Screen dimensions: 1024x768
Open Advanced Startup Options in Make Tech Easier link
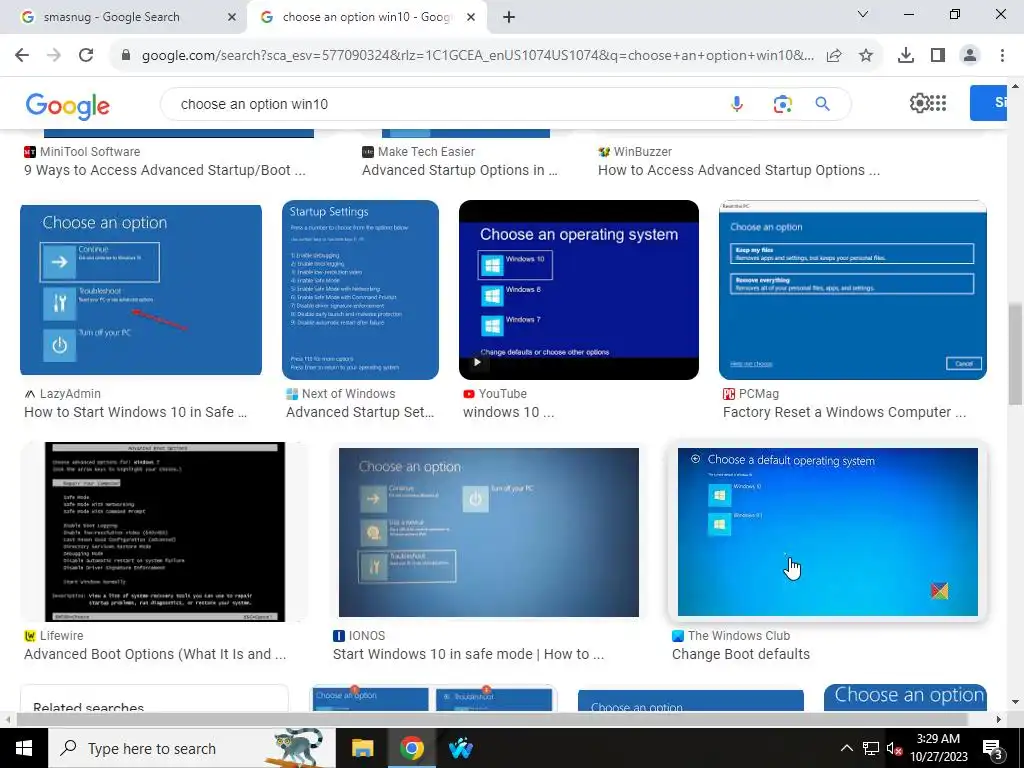[x=460, y=170]
